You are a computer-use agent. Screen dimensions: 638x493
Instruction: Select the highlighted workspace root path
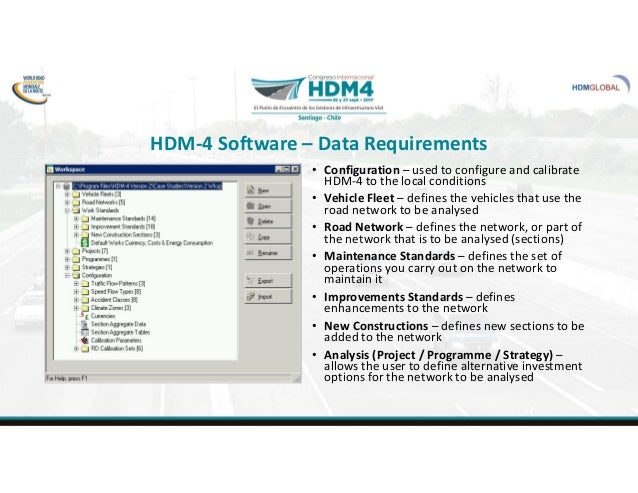coord(147,186)
